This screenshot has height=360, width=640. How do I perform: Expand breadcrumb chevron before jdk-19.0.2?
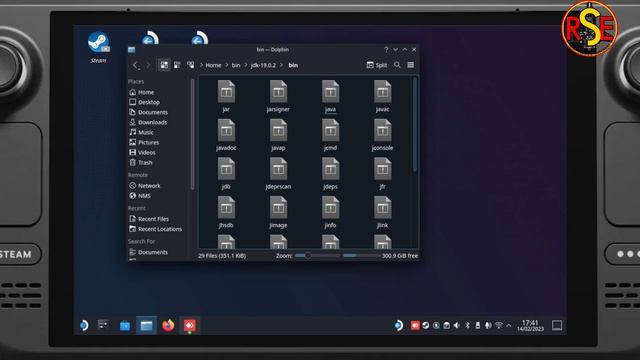pyautogui.click(x=246, y=65)
